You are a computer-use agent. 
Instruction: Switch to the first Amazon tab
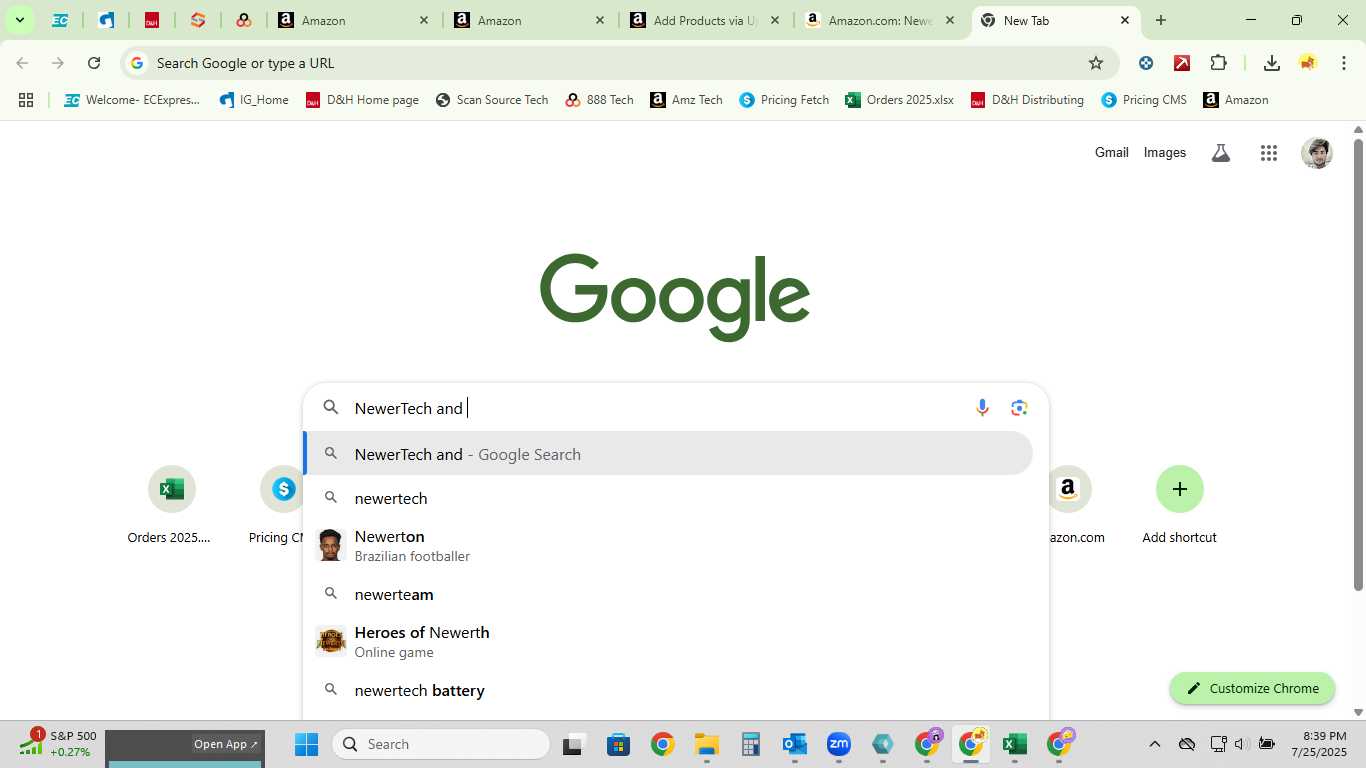coord(354,20)
